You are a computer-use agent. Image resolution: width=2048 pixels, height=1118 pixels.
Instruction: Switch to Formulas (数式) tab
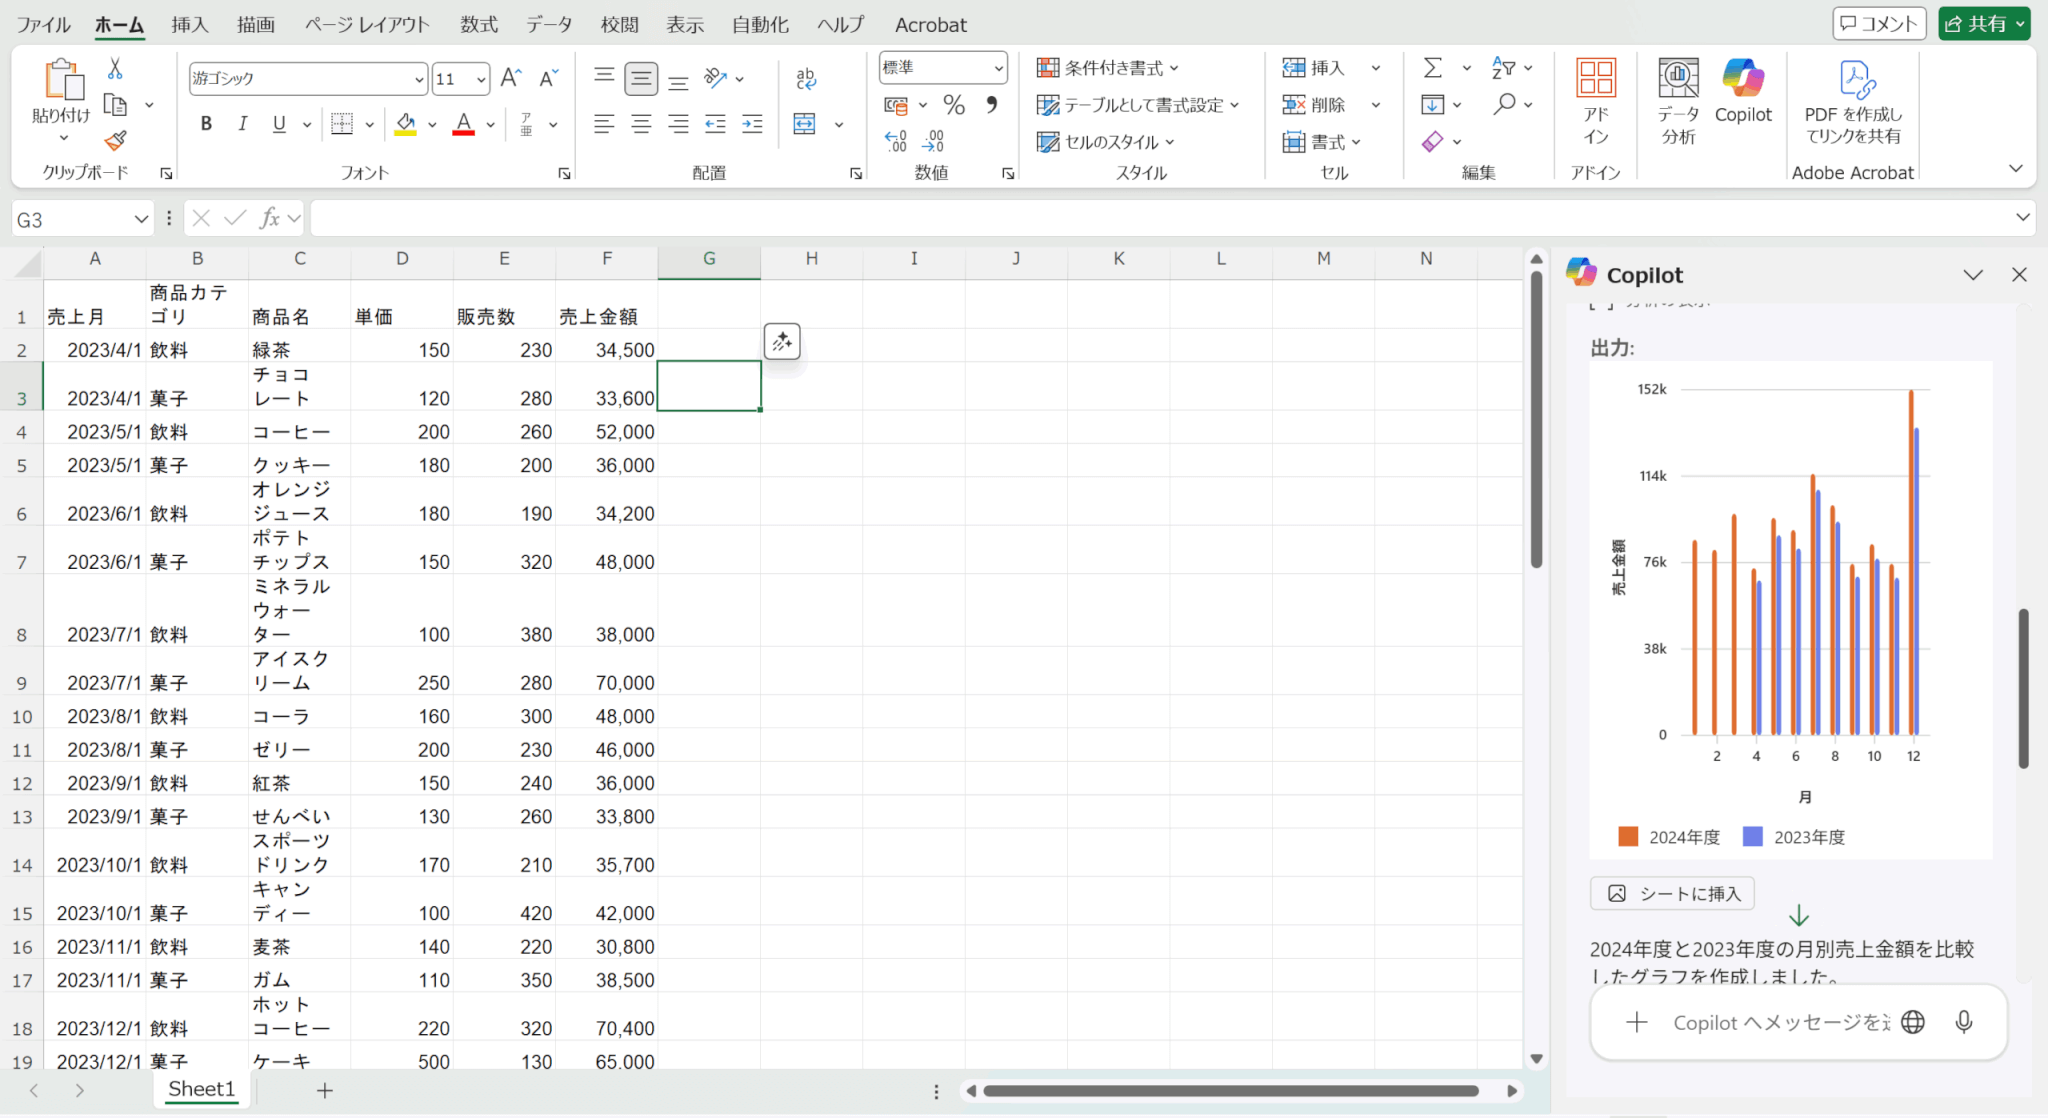479,24
